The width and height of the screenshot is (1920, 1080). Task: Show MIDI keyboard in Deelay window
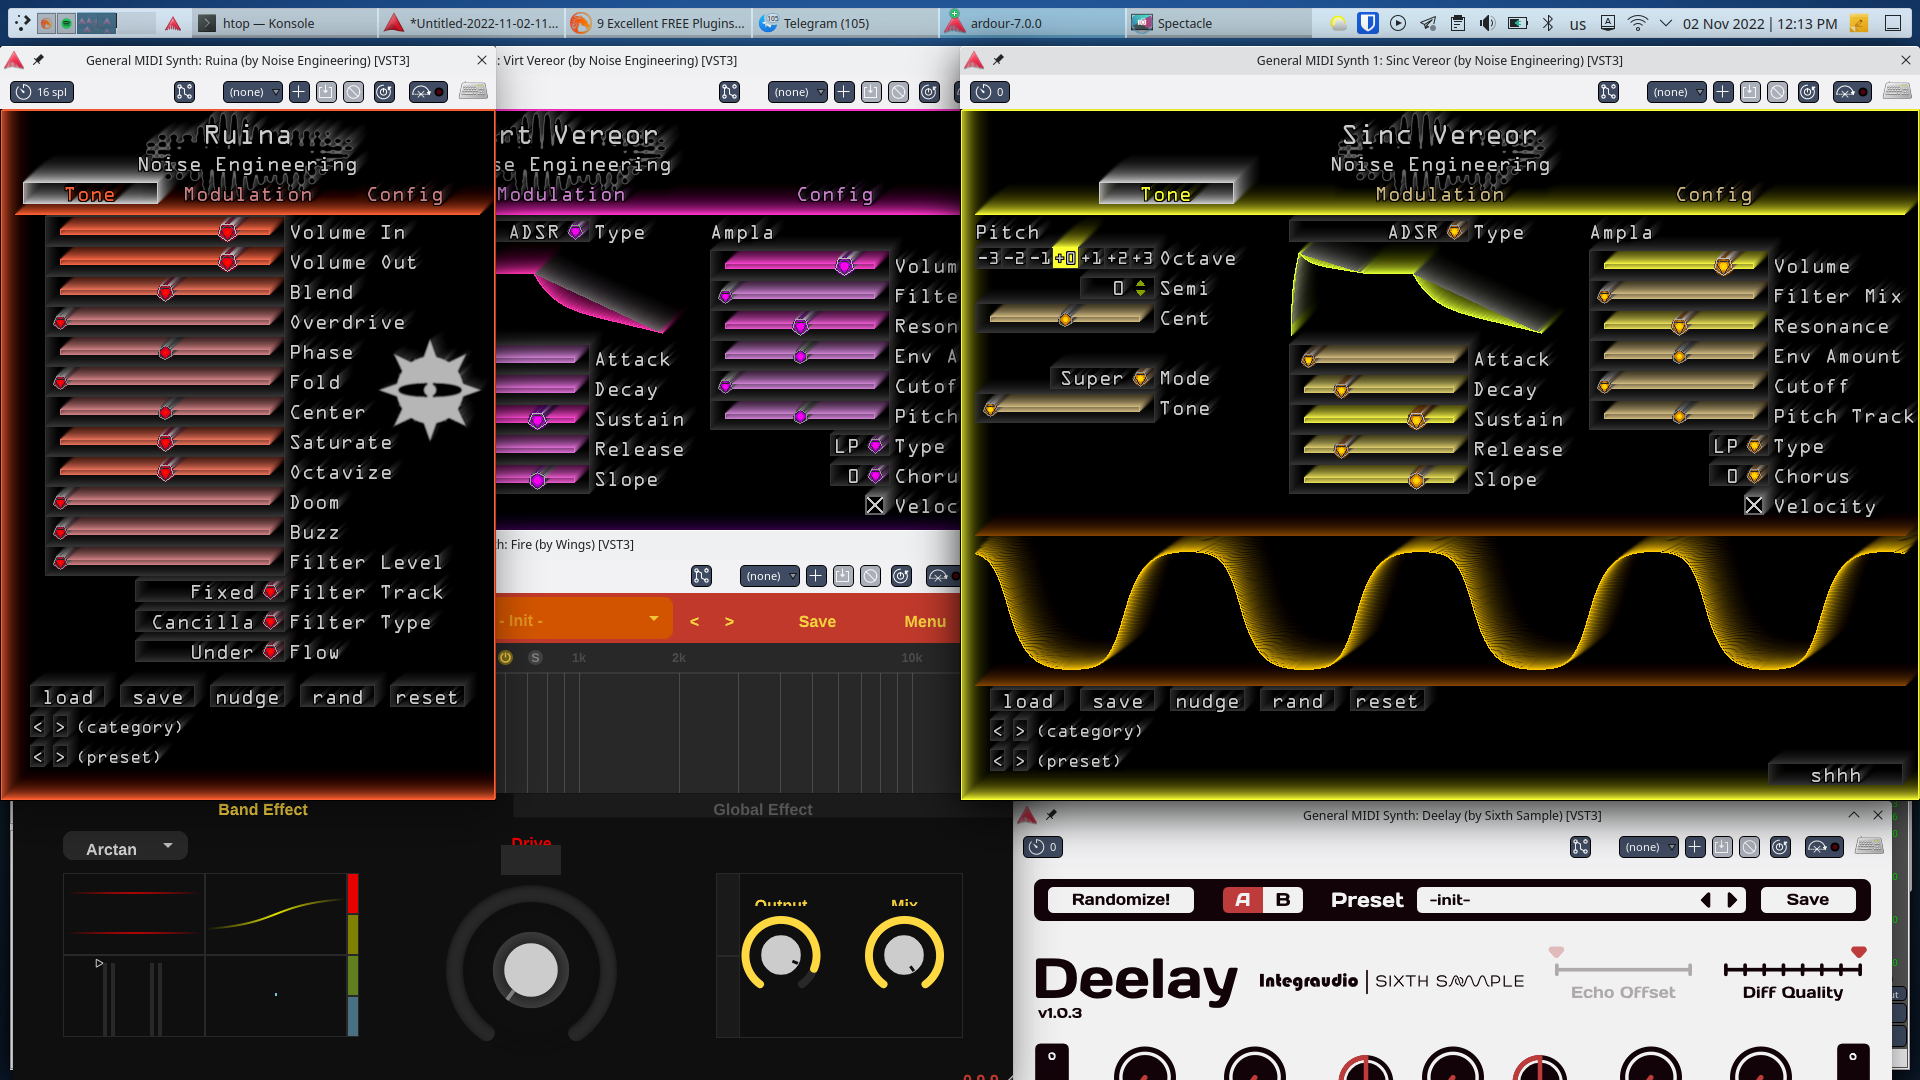tap(1869, 847)
